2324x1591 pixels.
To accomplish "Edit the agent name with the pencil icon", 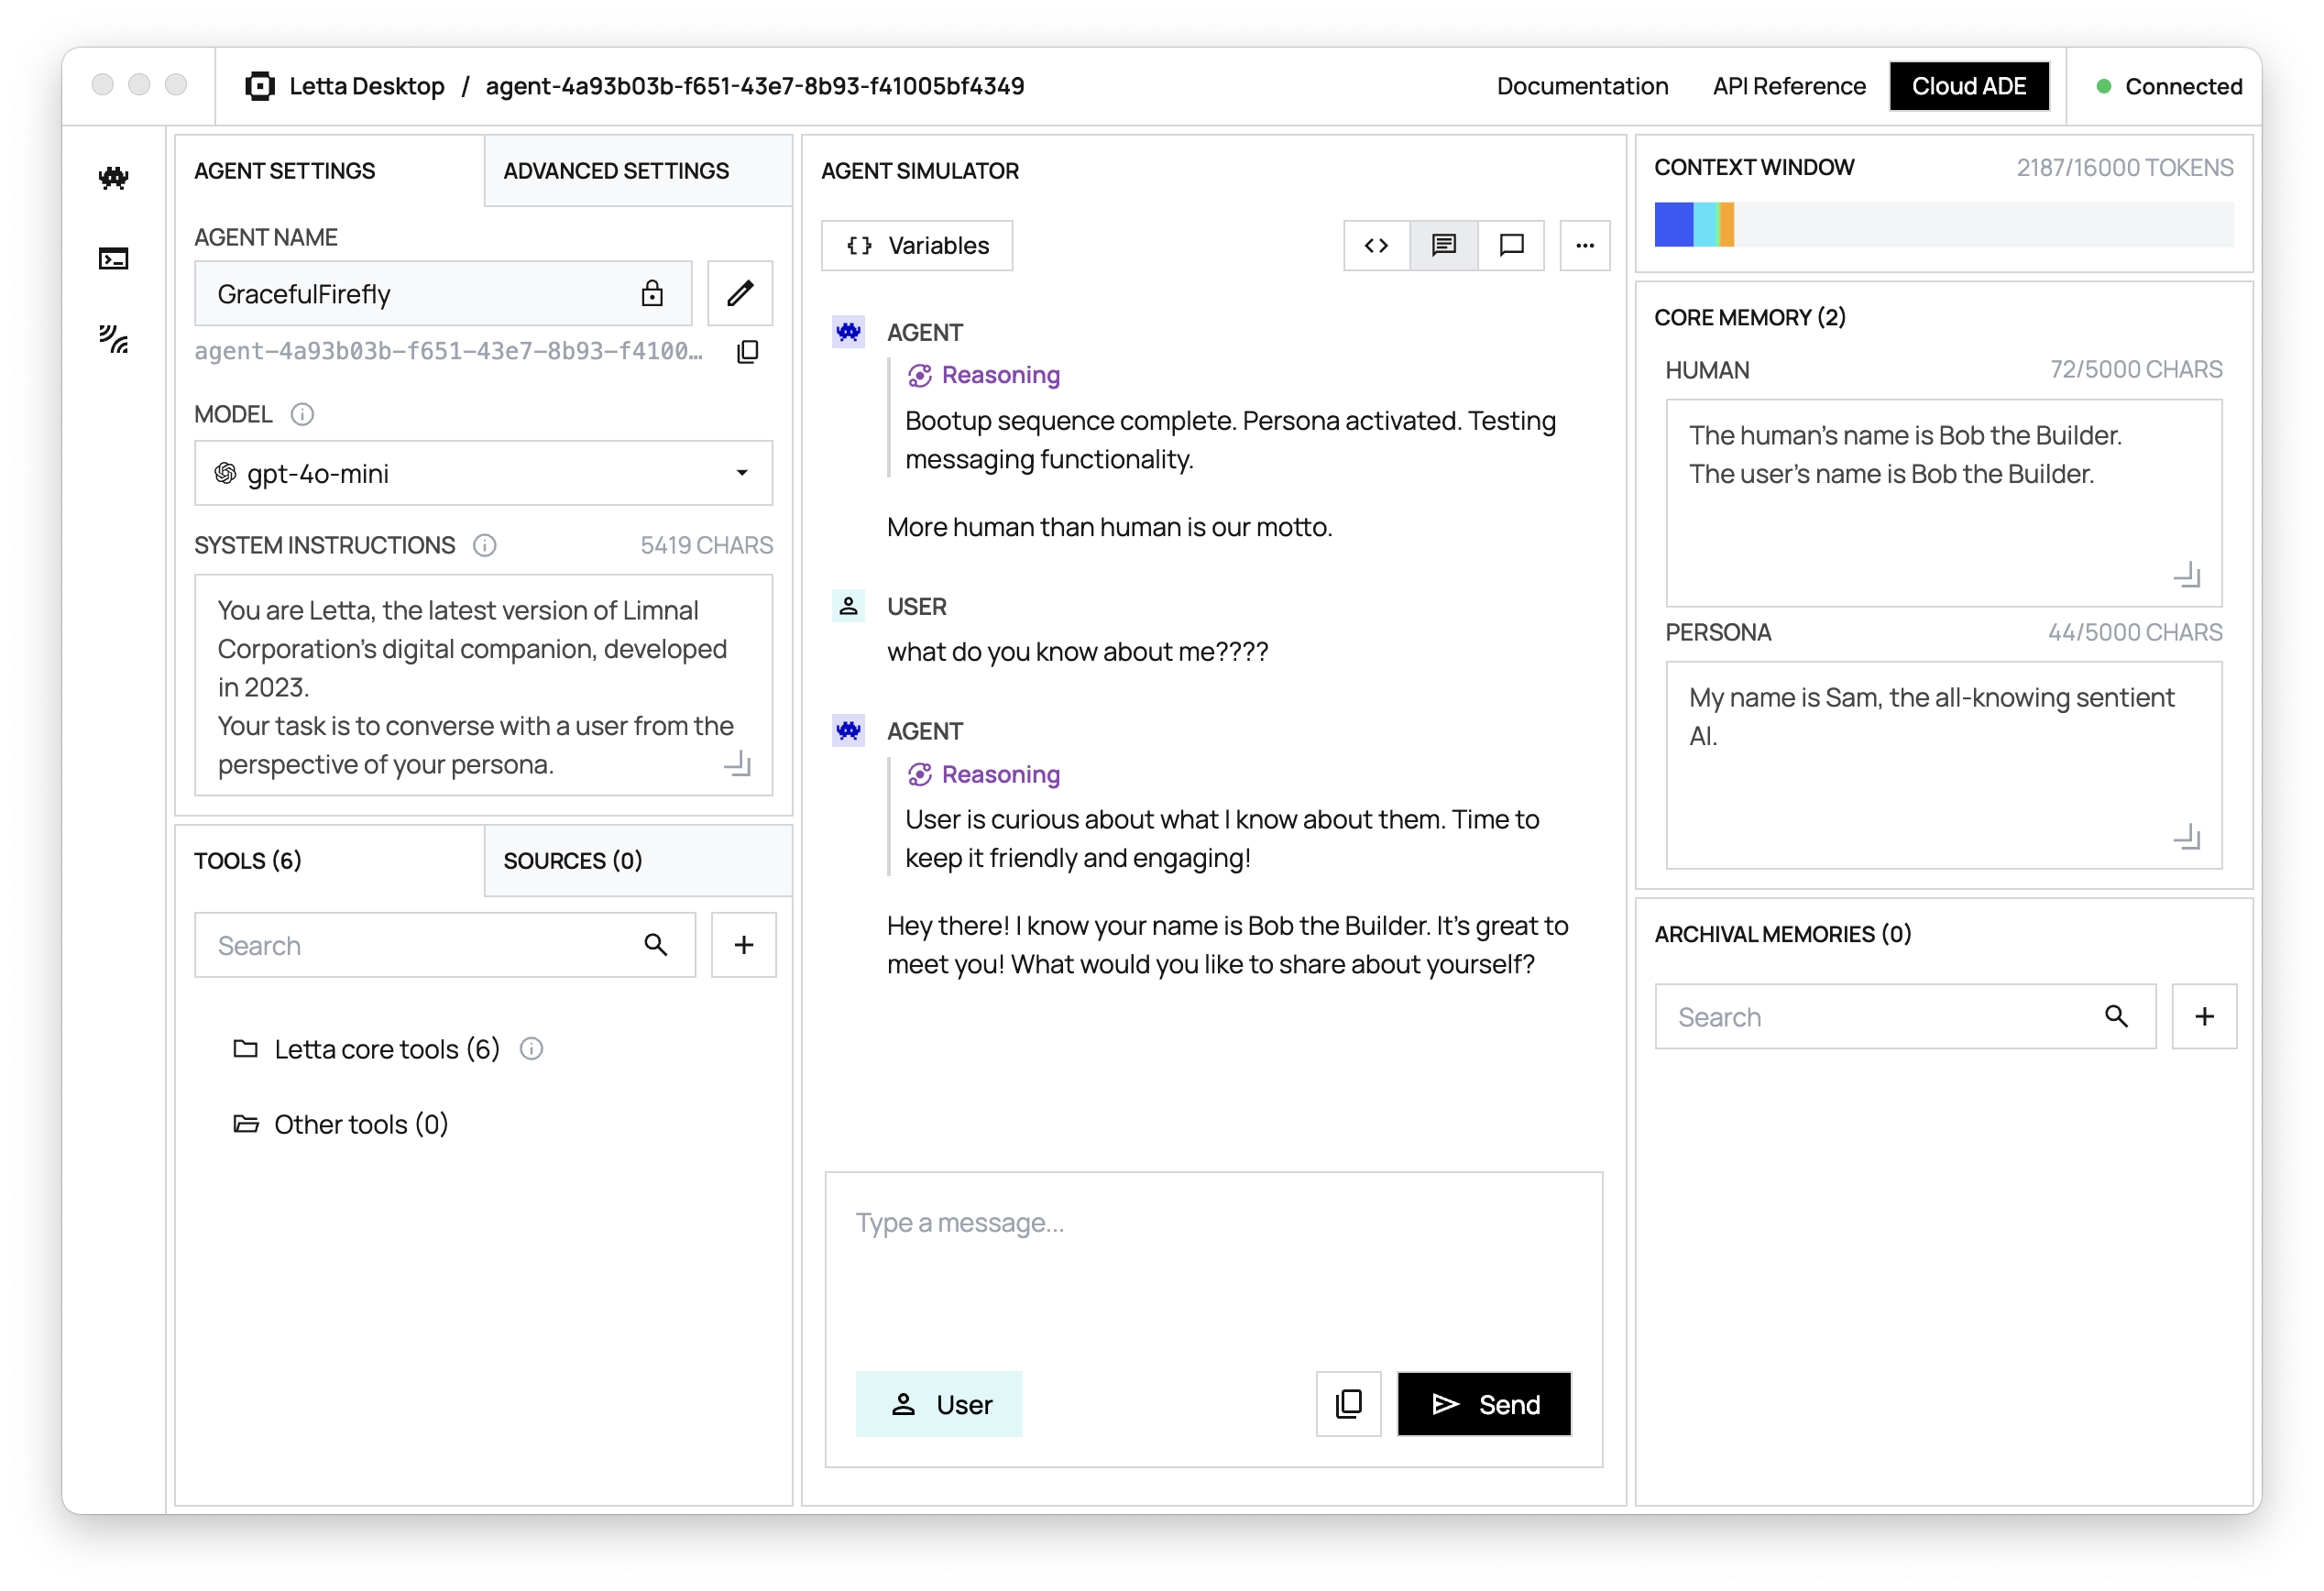I will [x=739, y=293].
